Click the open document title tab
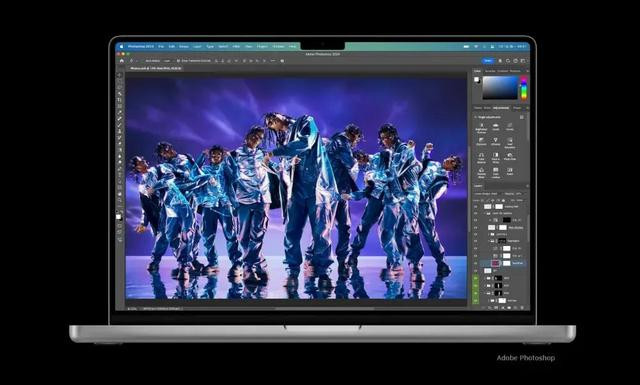The width and height of the screenshot is (640, 385). point(156,68)
